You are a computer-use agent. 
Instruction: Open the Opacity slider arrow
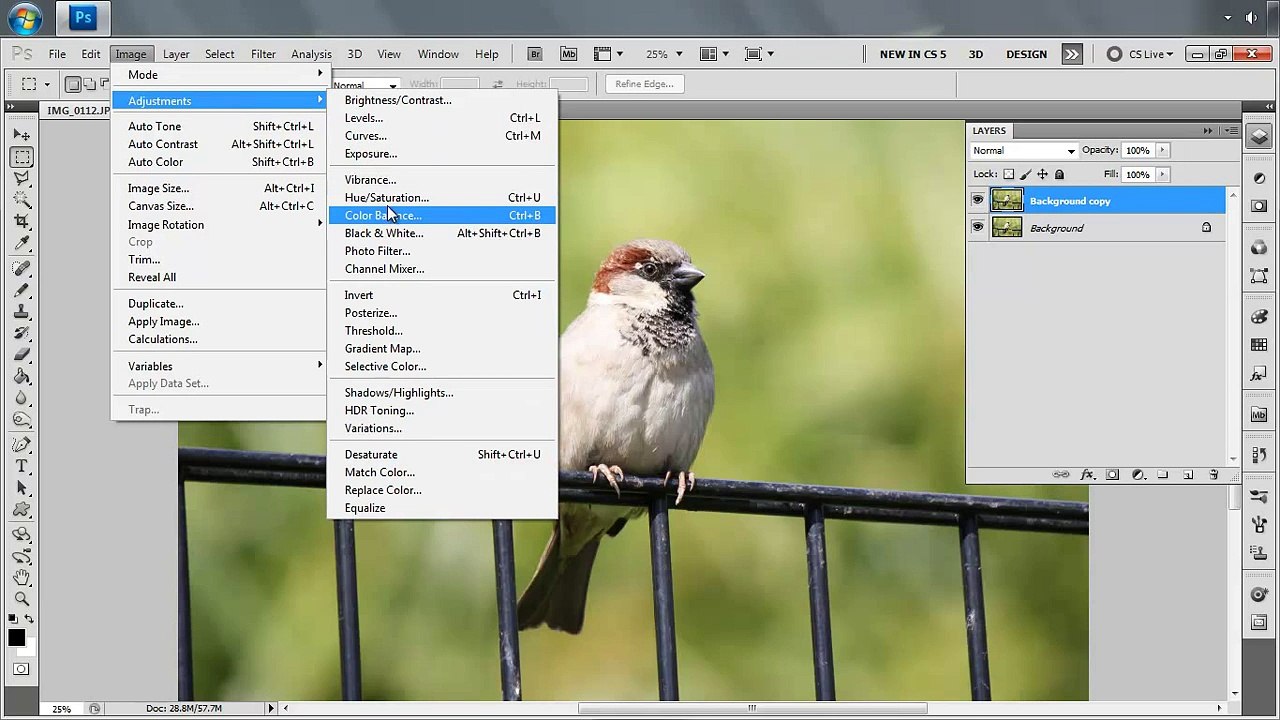coord(1162,150)
